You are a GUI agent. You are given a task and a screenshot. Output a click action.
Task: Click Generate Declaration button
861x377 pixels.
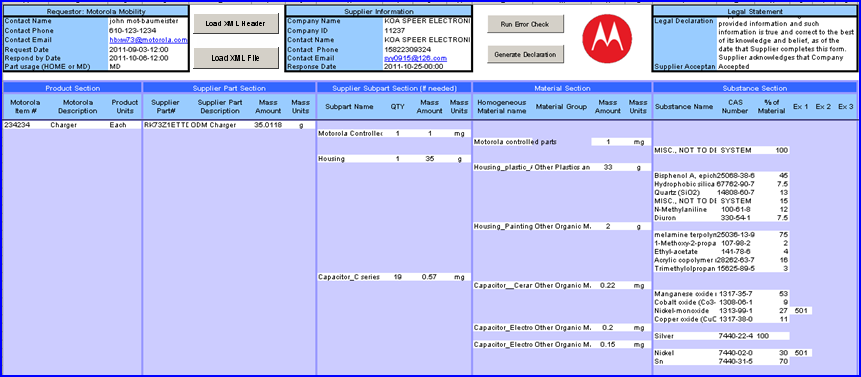[x=525, y=54]
